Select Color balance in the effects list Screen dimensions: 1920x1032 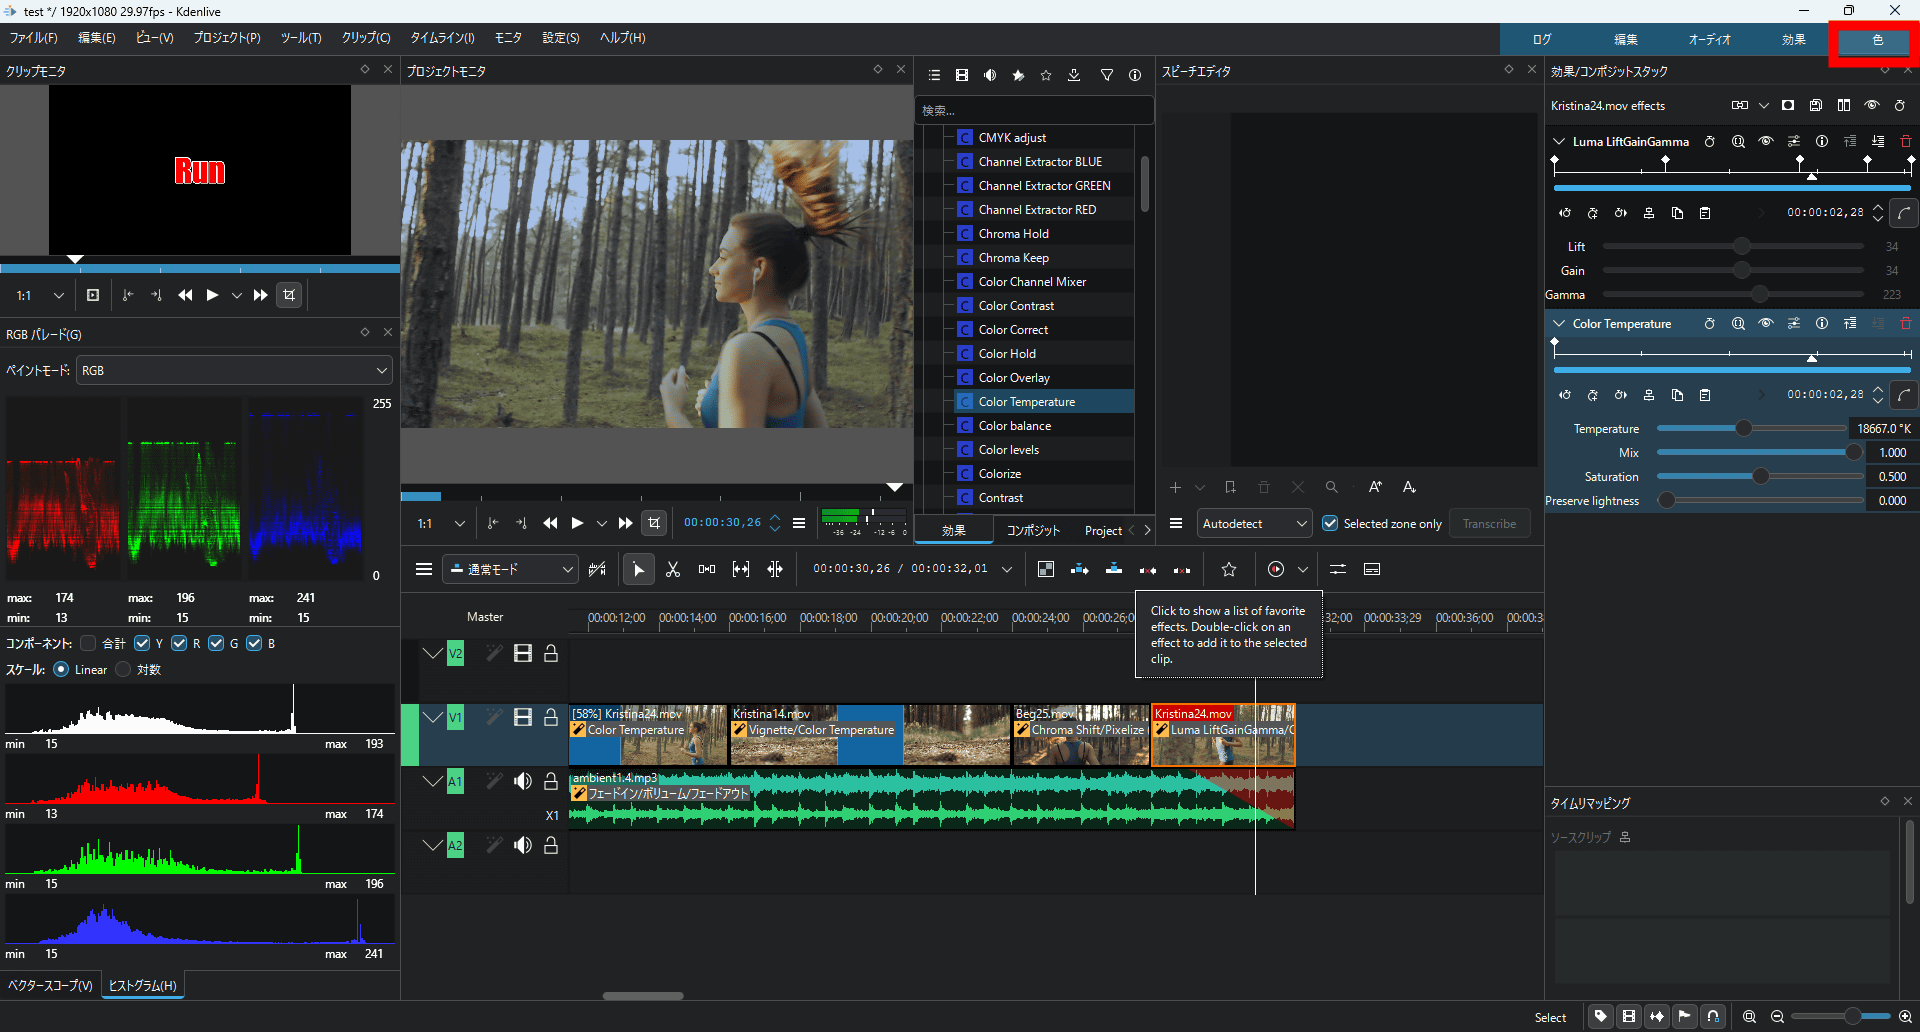(x=1014, y=425)
